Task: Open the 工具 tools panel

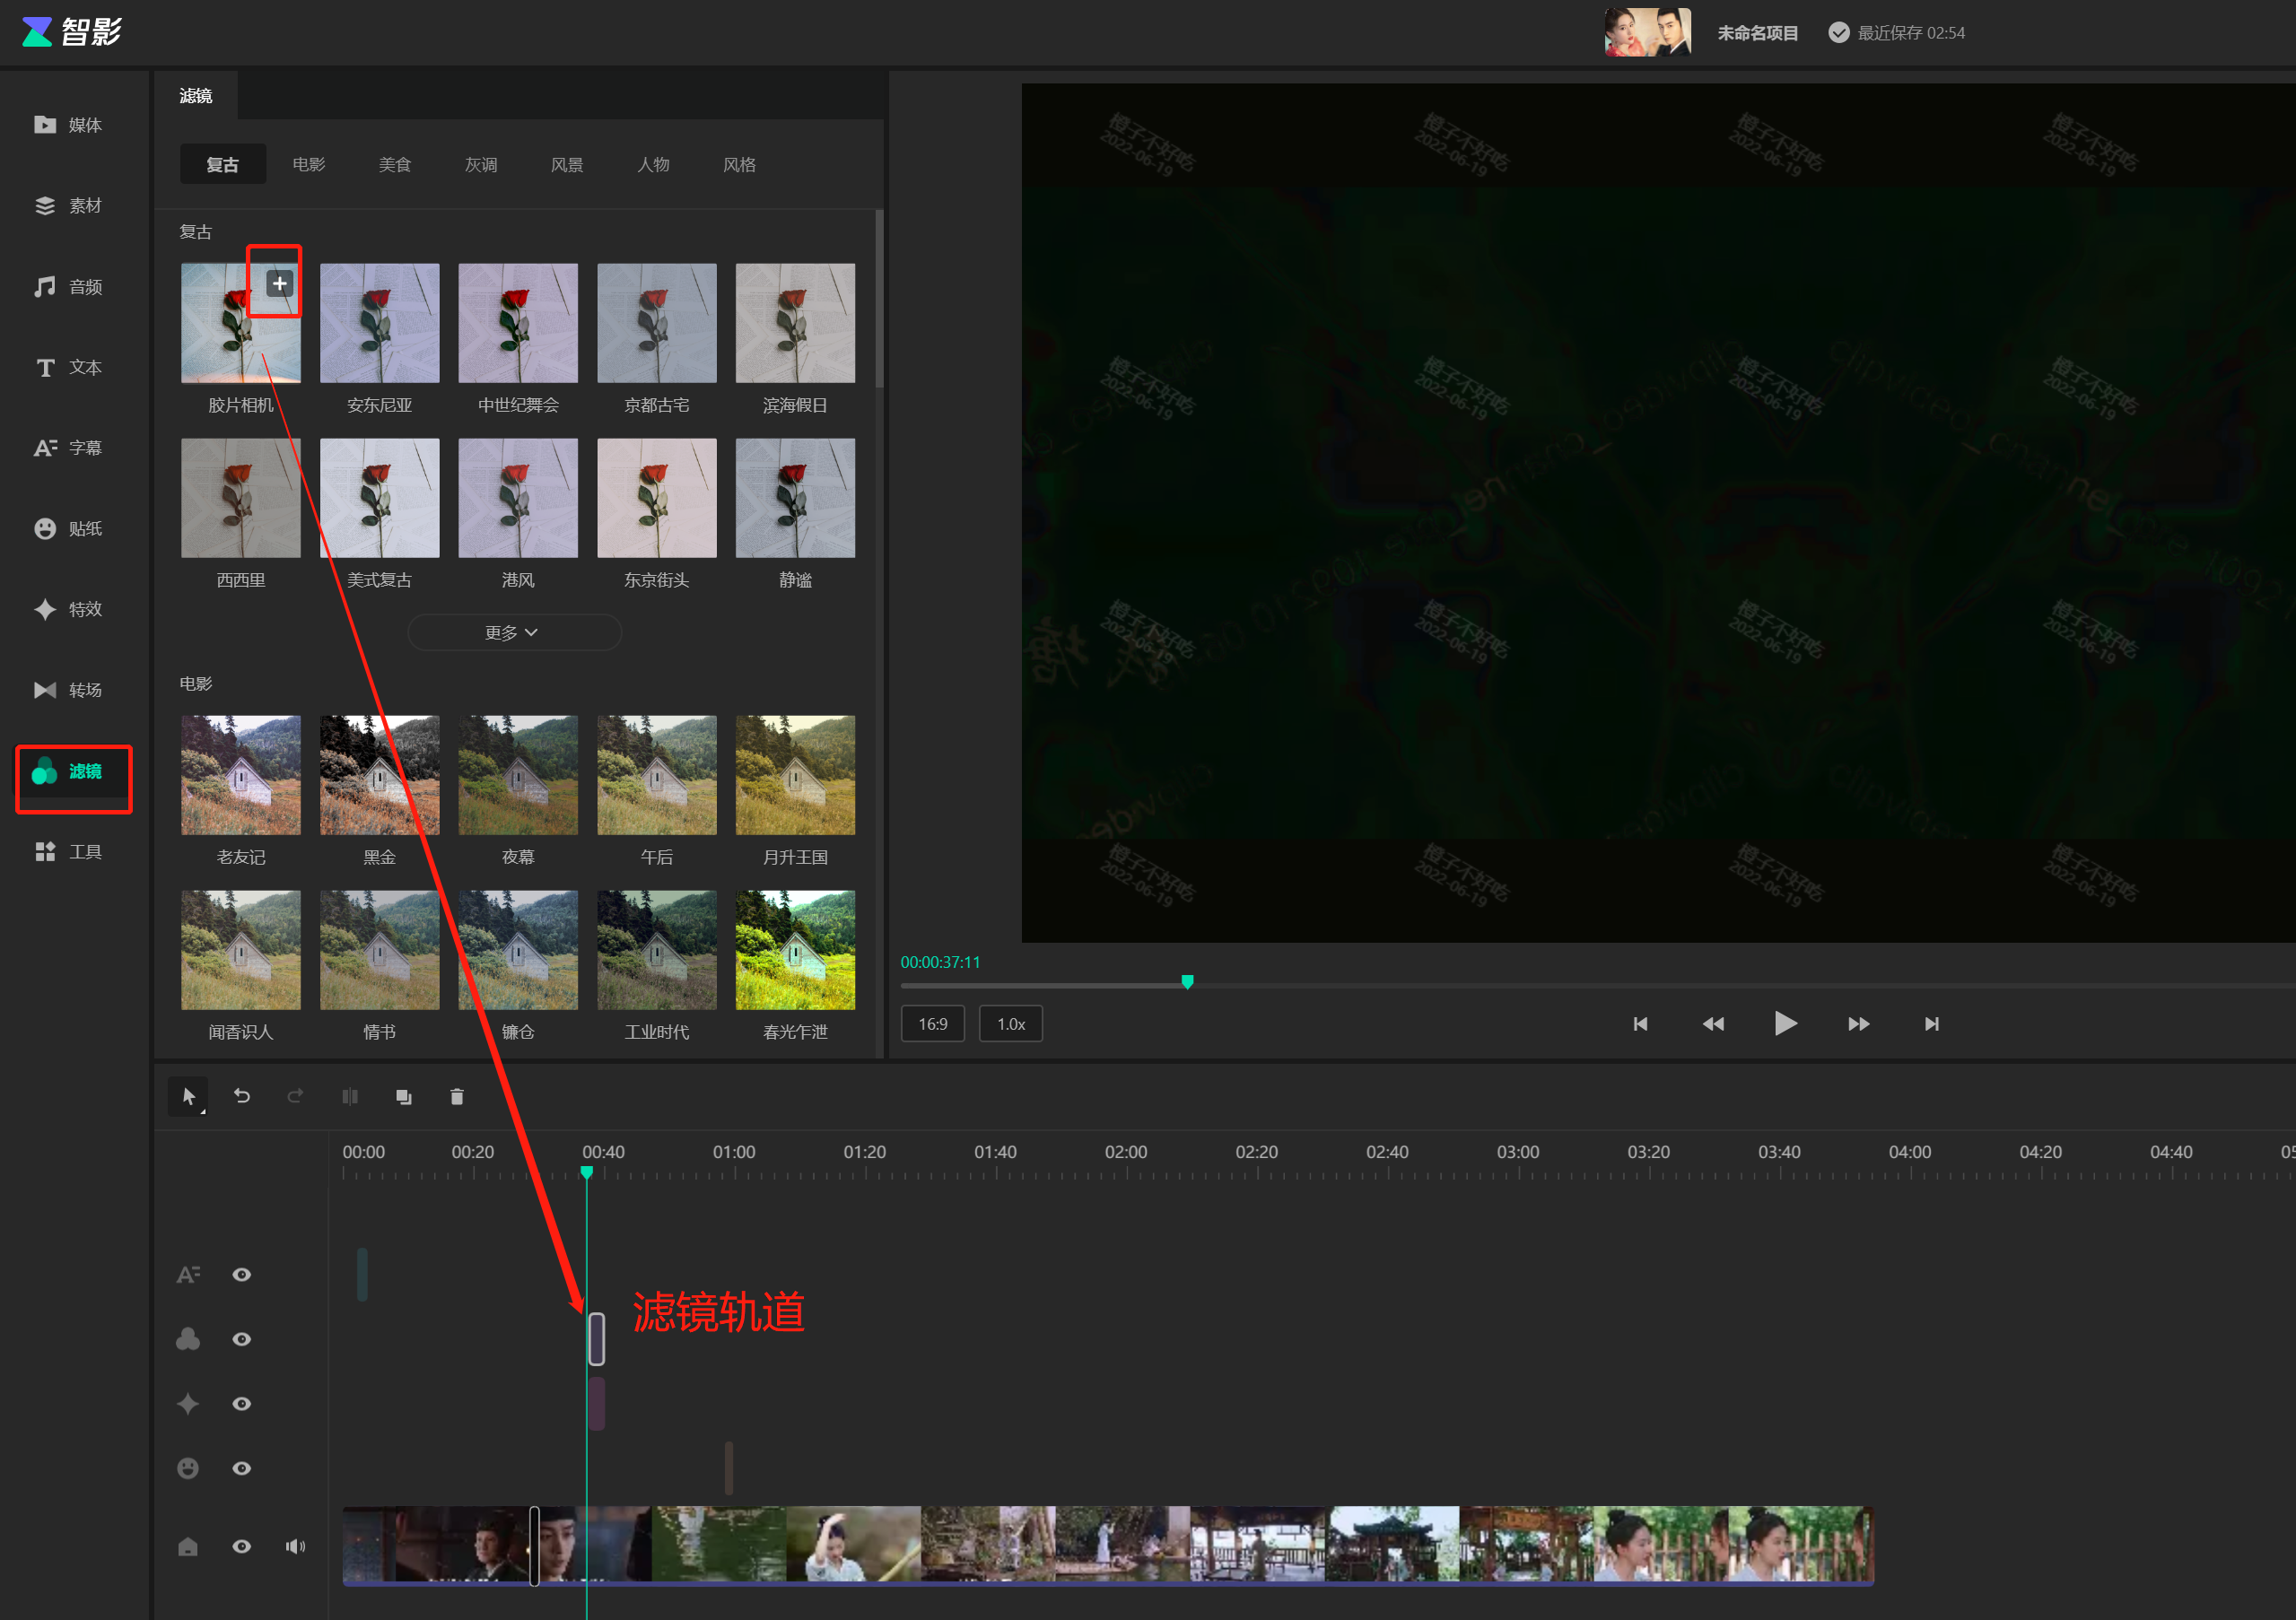Action: [69, 852]
